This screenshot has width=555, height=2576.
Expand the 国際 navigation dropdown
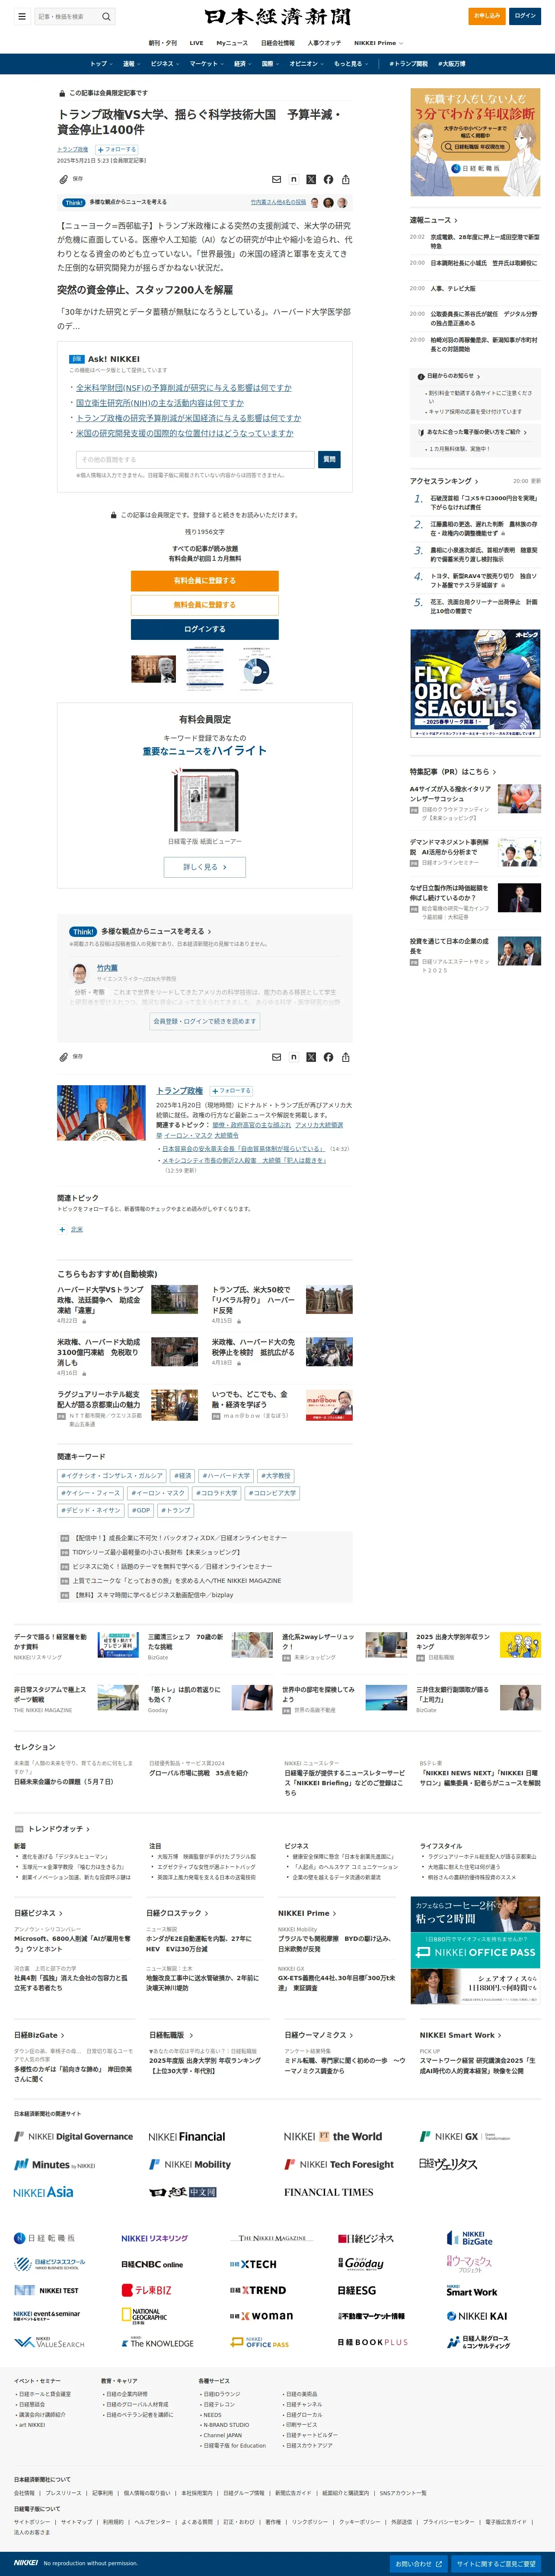[270, 64]
